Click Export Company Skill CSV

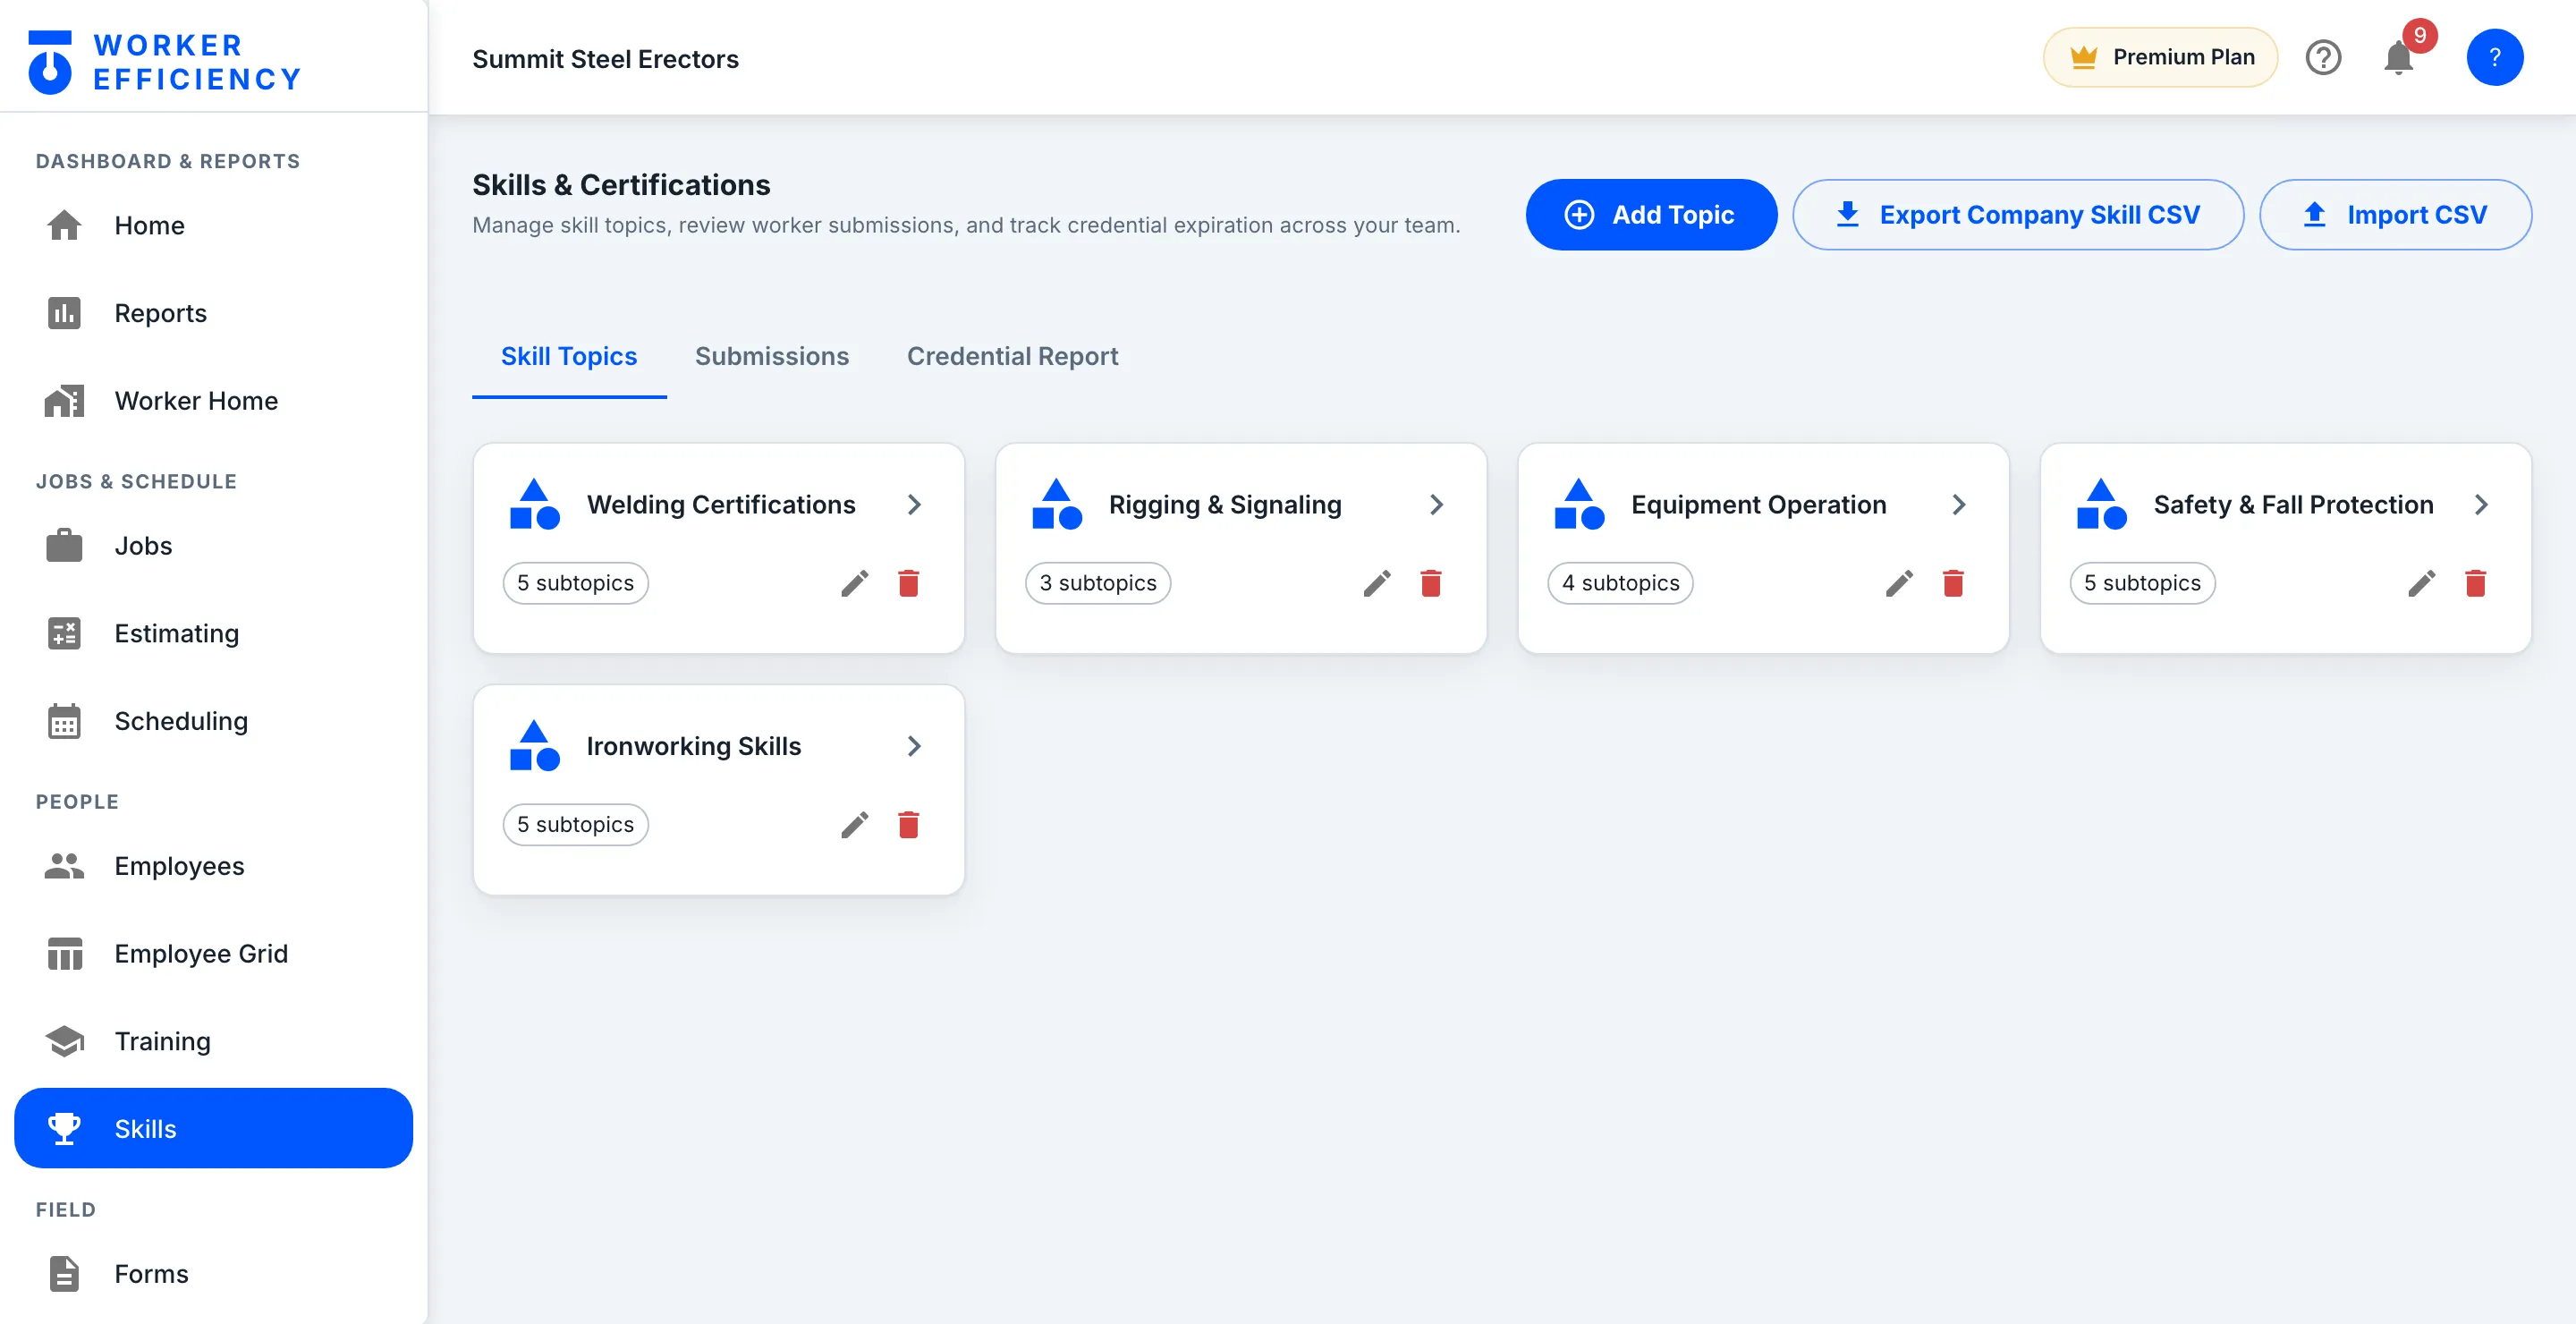[x=2017, y=215]
